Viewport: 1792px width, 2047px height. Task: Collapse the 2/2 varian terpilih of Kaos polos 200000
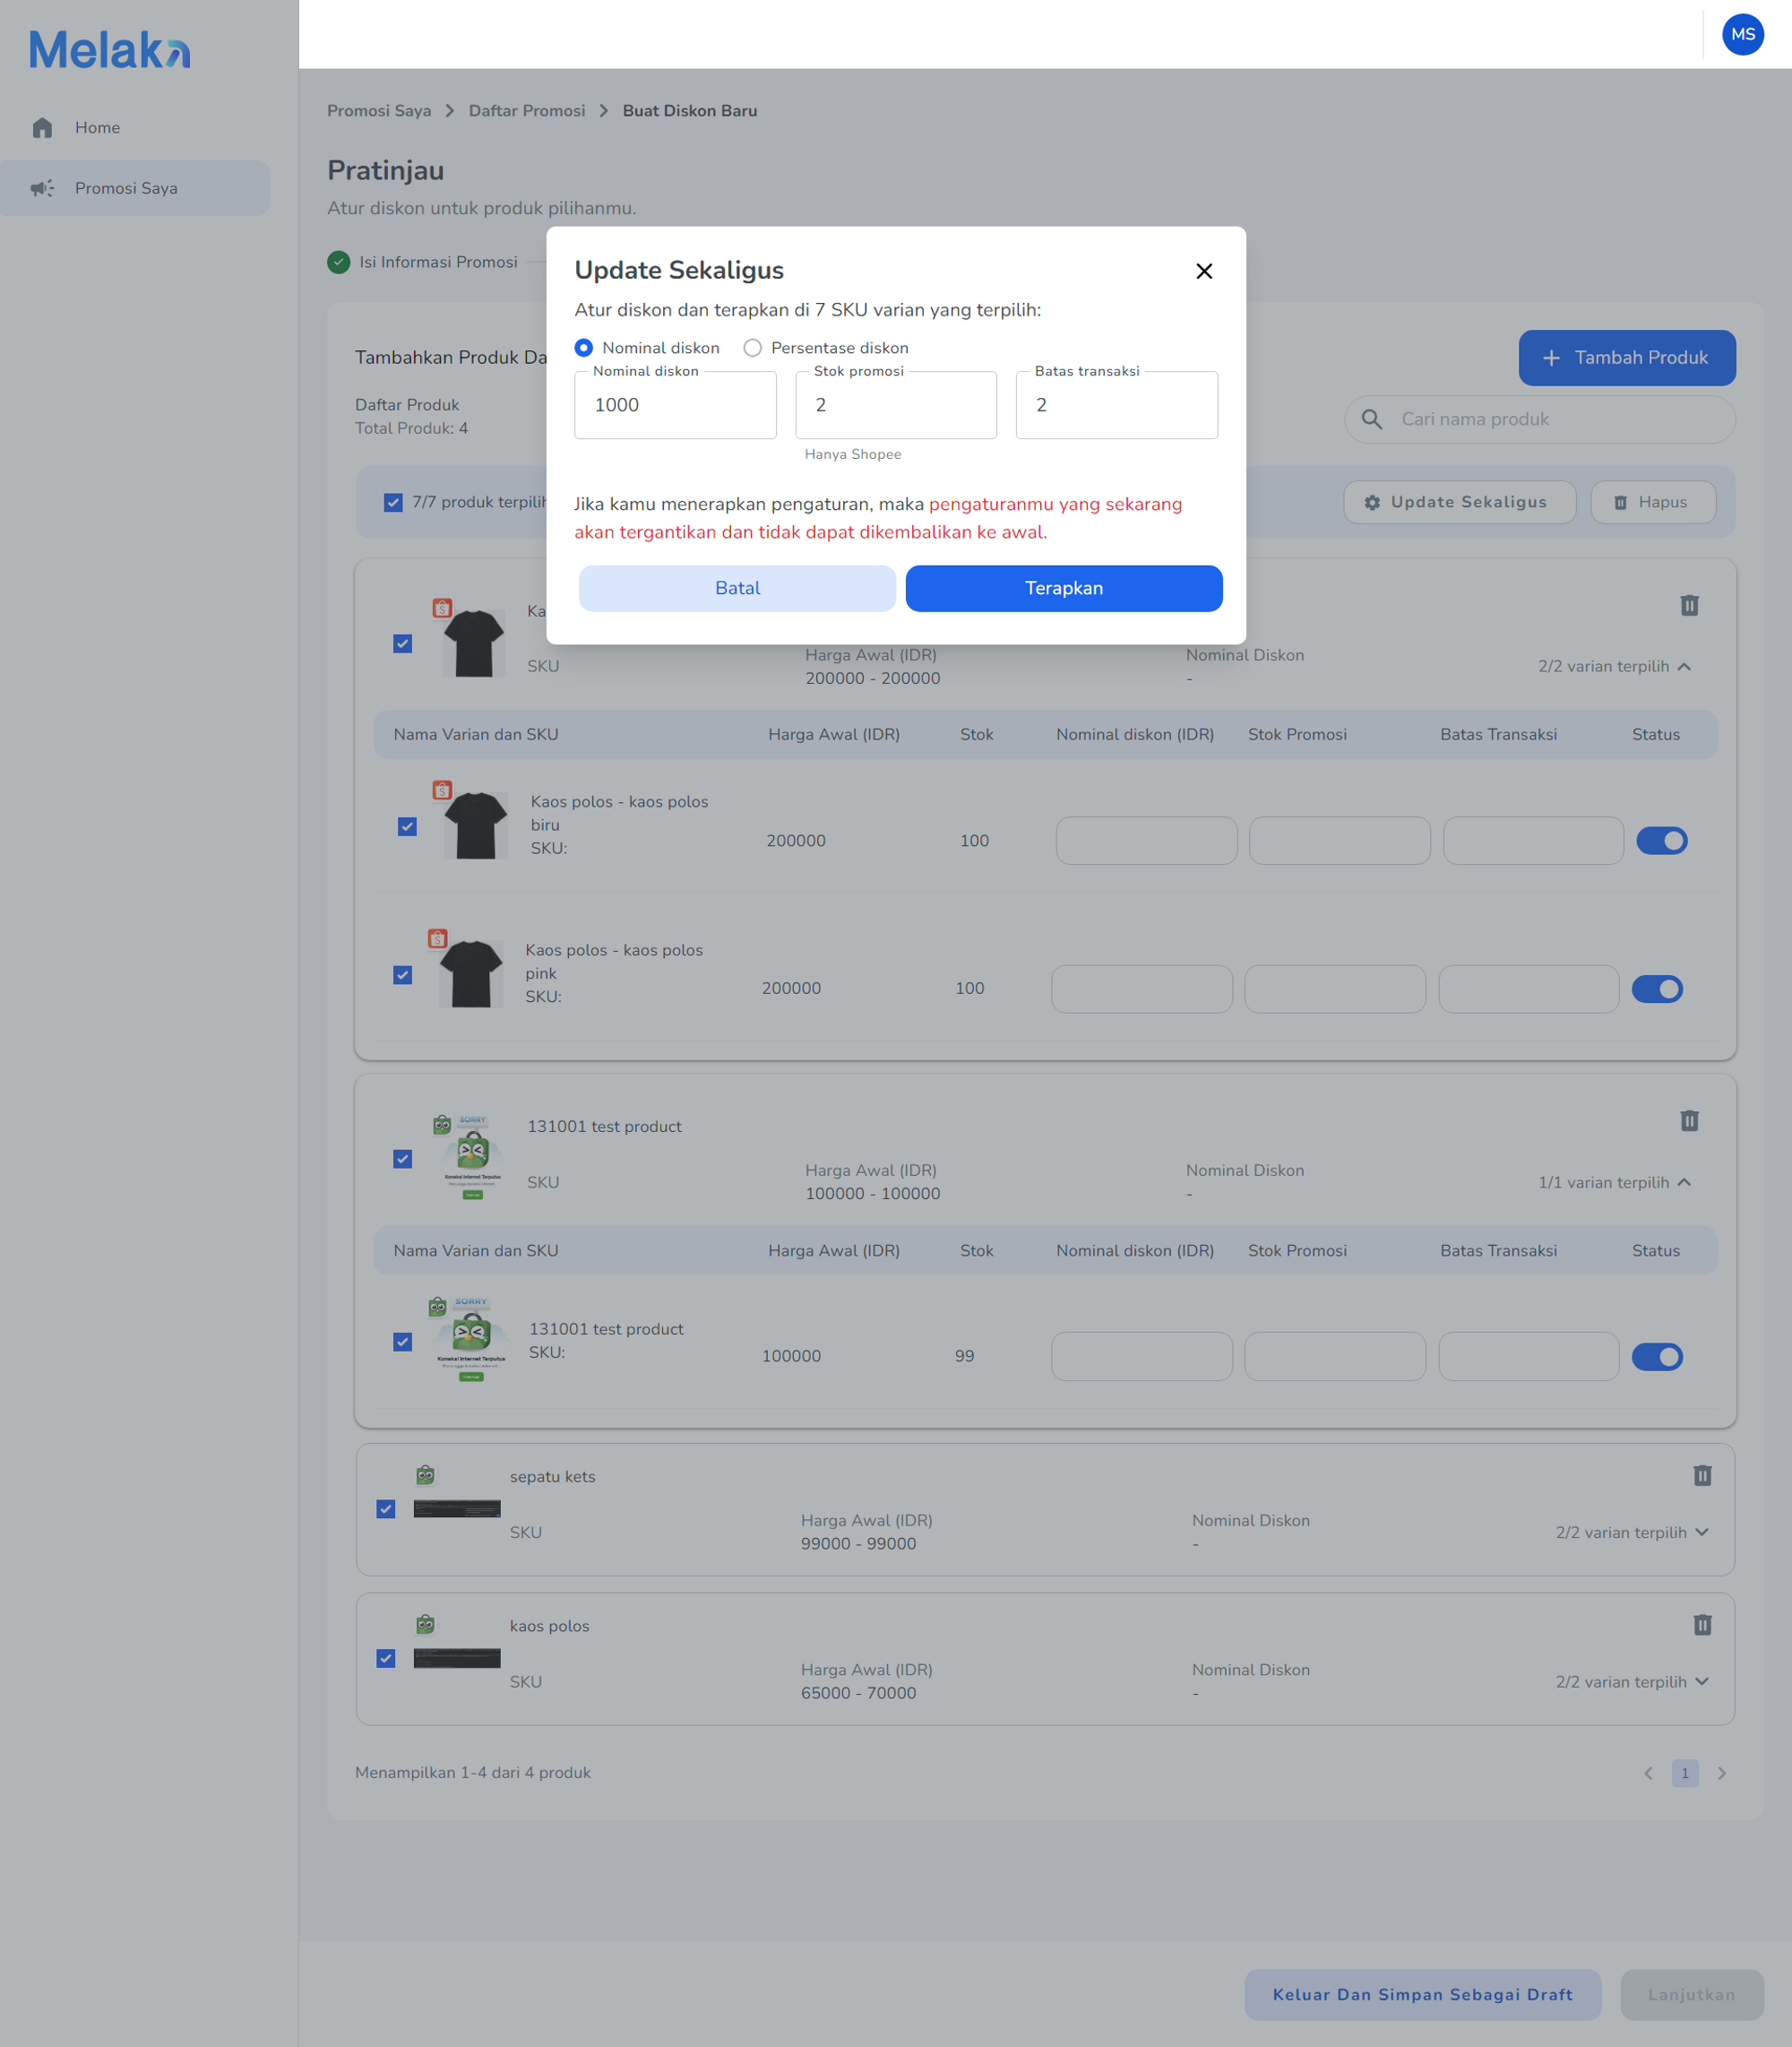[x=1614, y=667]
